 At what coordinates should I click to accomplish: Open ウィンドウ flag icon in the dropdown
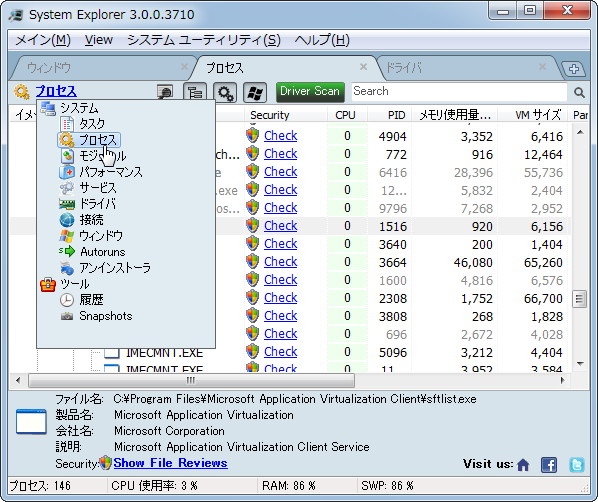67,236
